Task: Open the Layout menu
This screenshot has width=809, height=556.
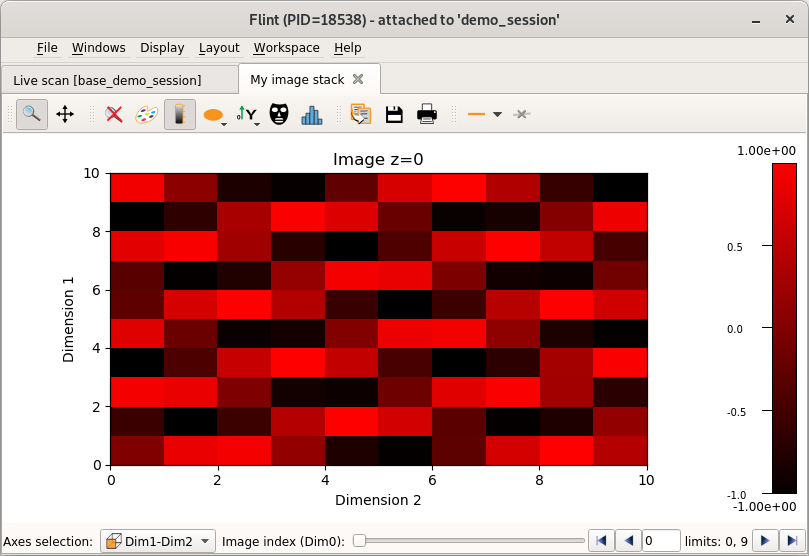Action: (219, 48)
